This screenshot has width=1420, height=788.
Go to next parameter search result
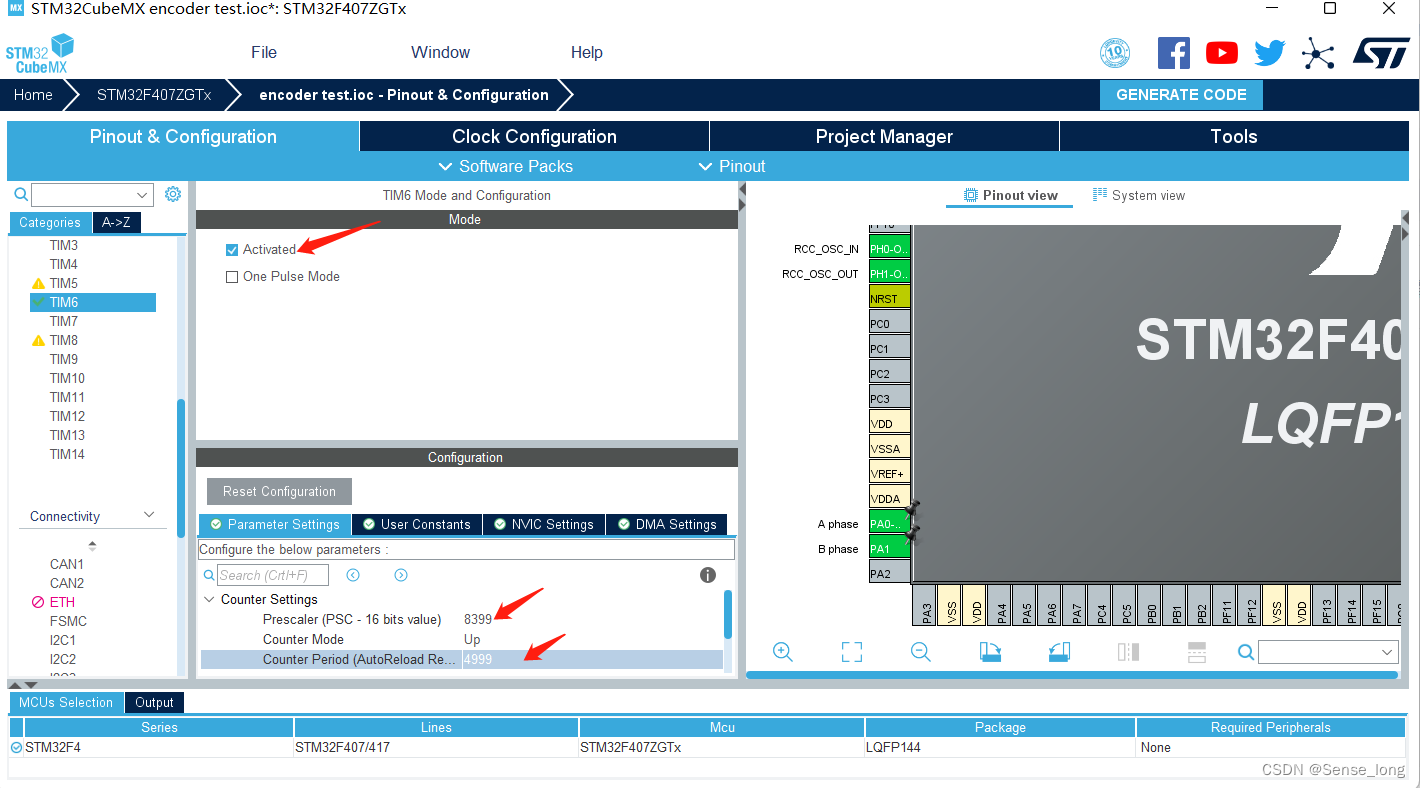(x=401, y=575)
